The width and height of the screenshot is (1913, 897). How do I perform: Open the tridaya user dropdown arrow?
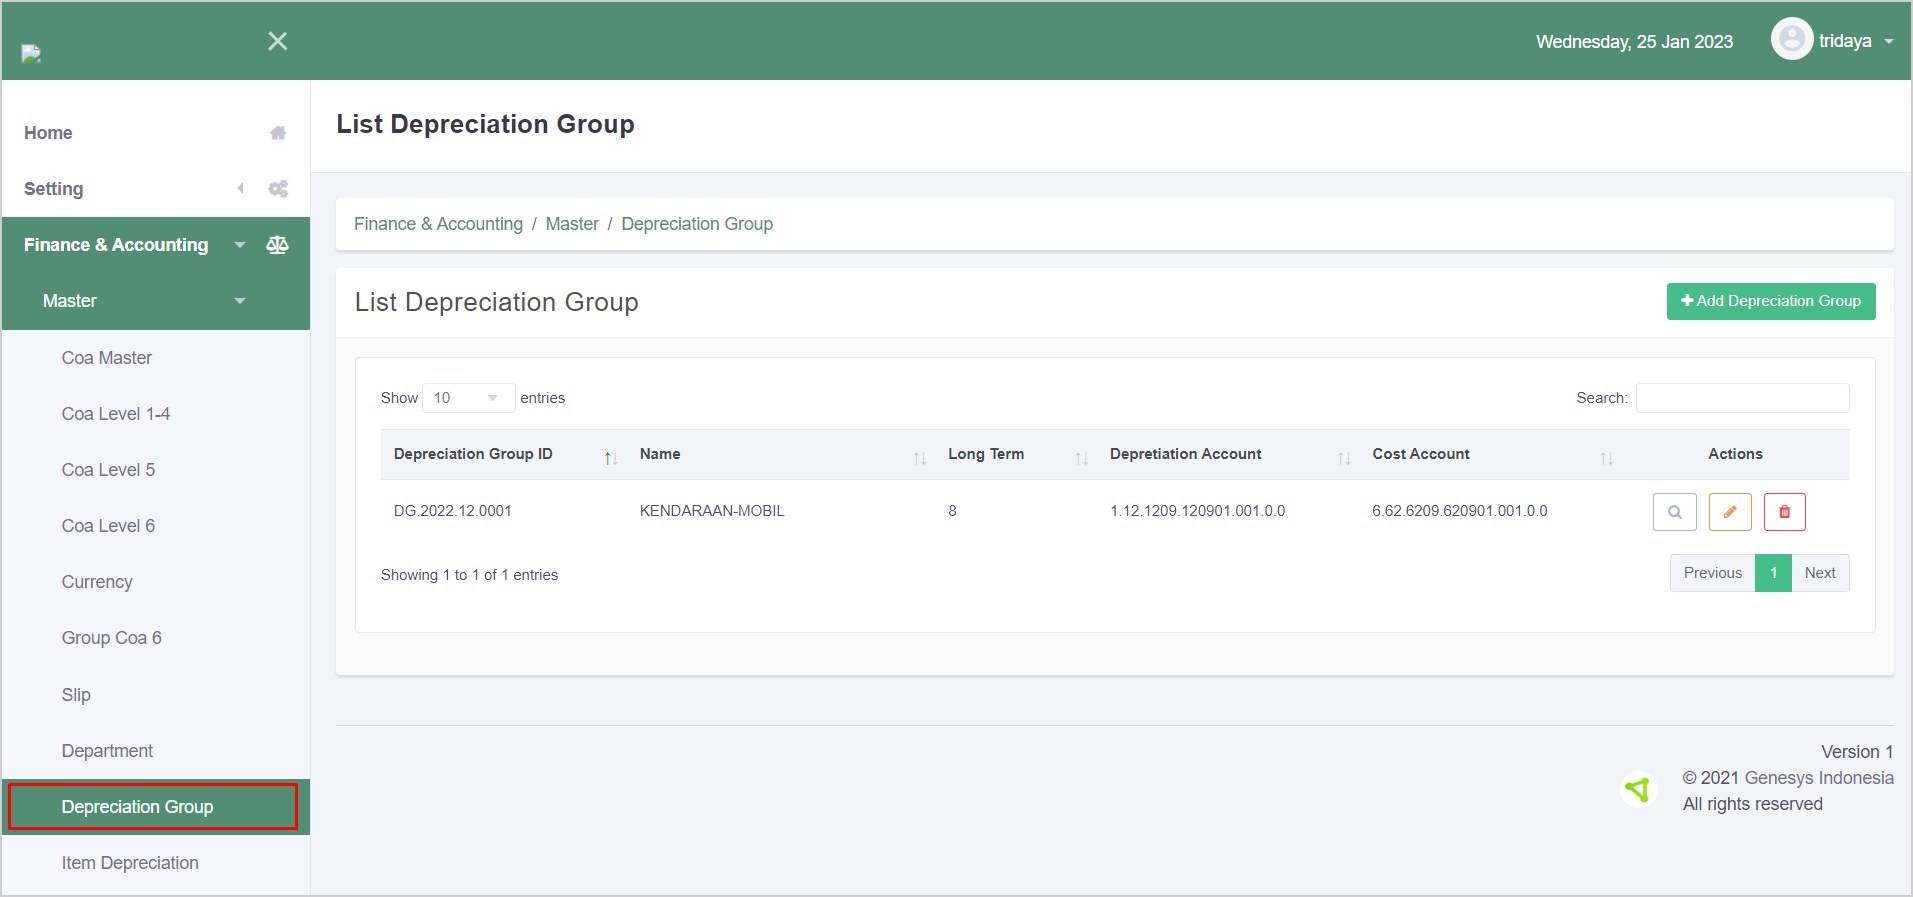coord(1888,42)
